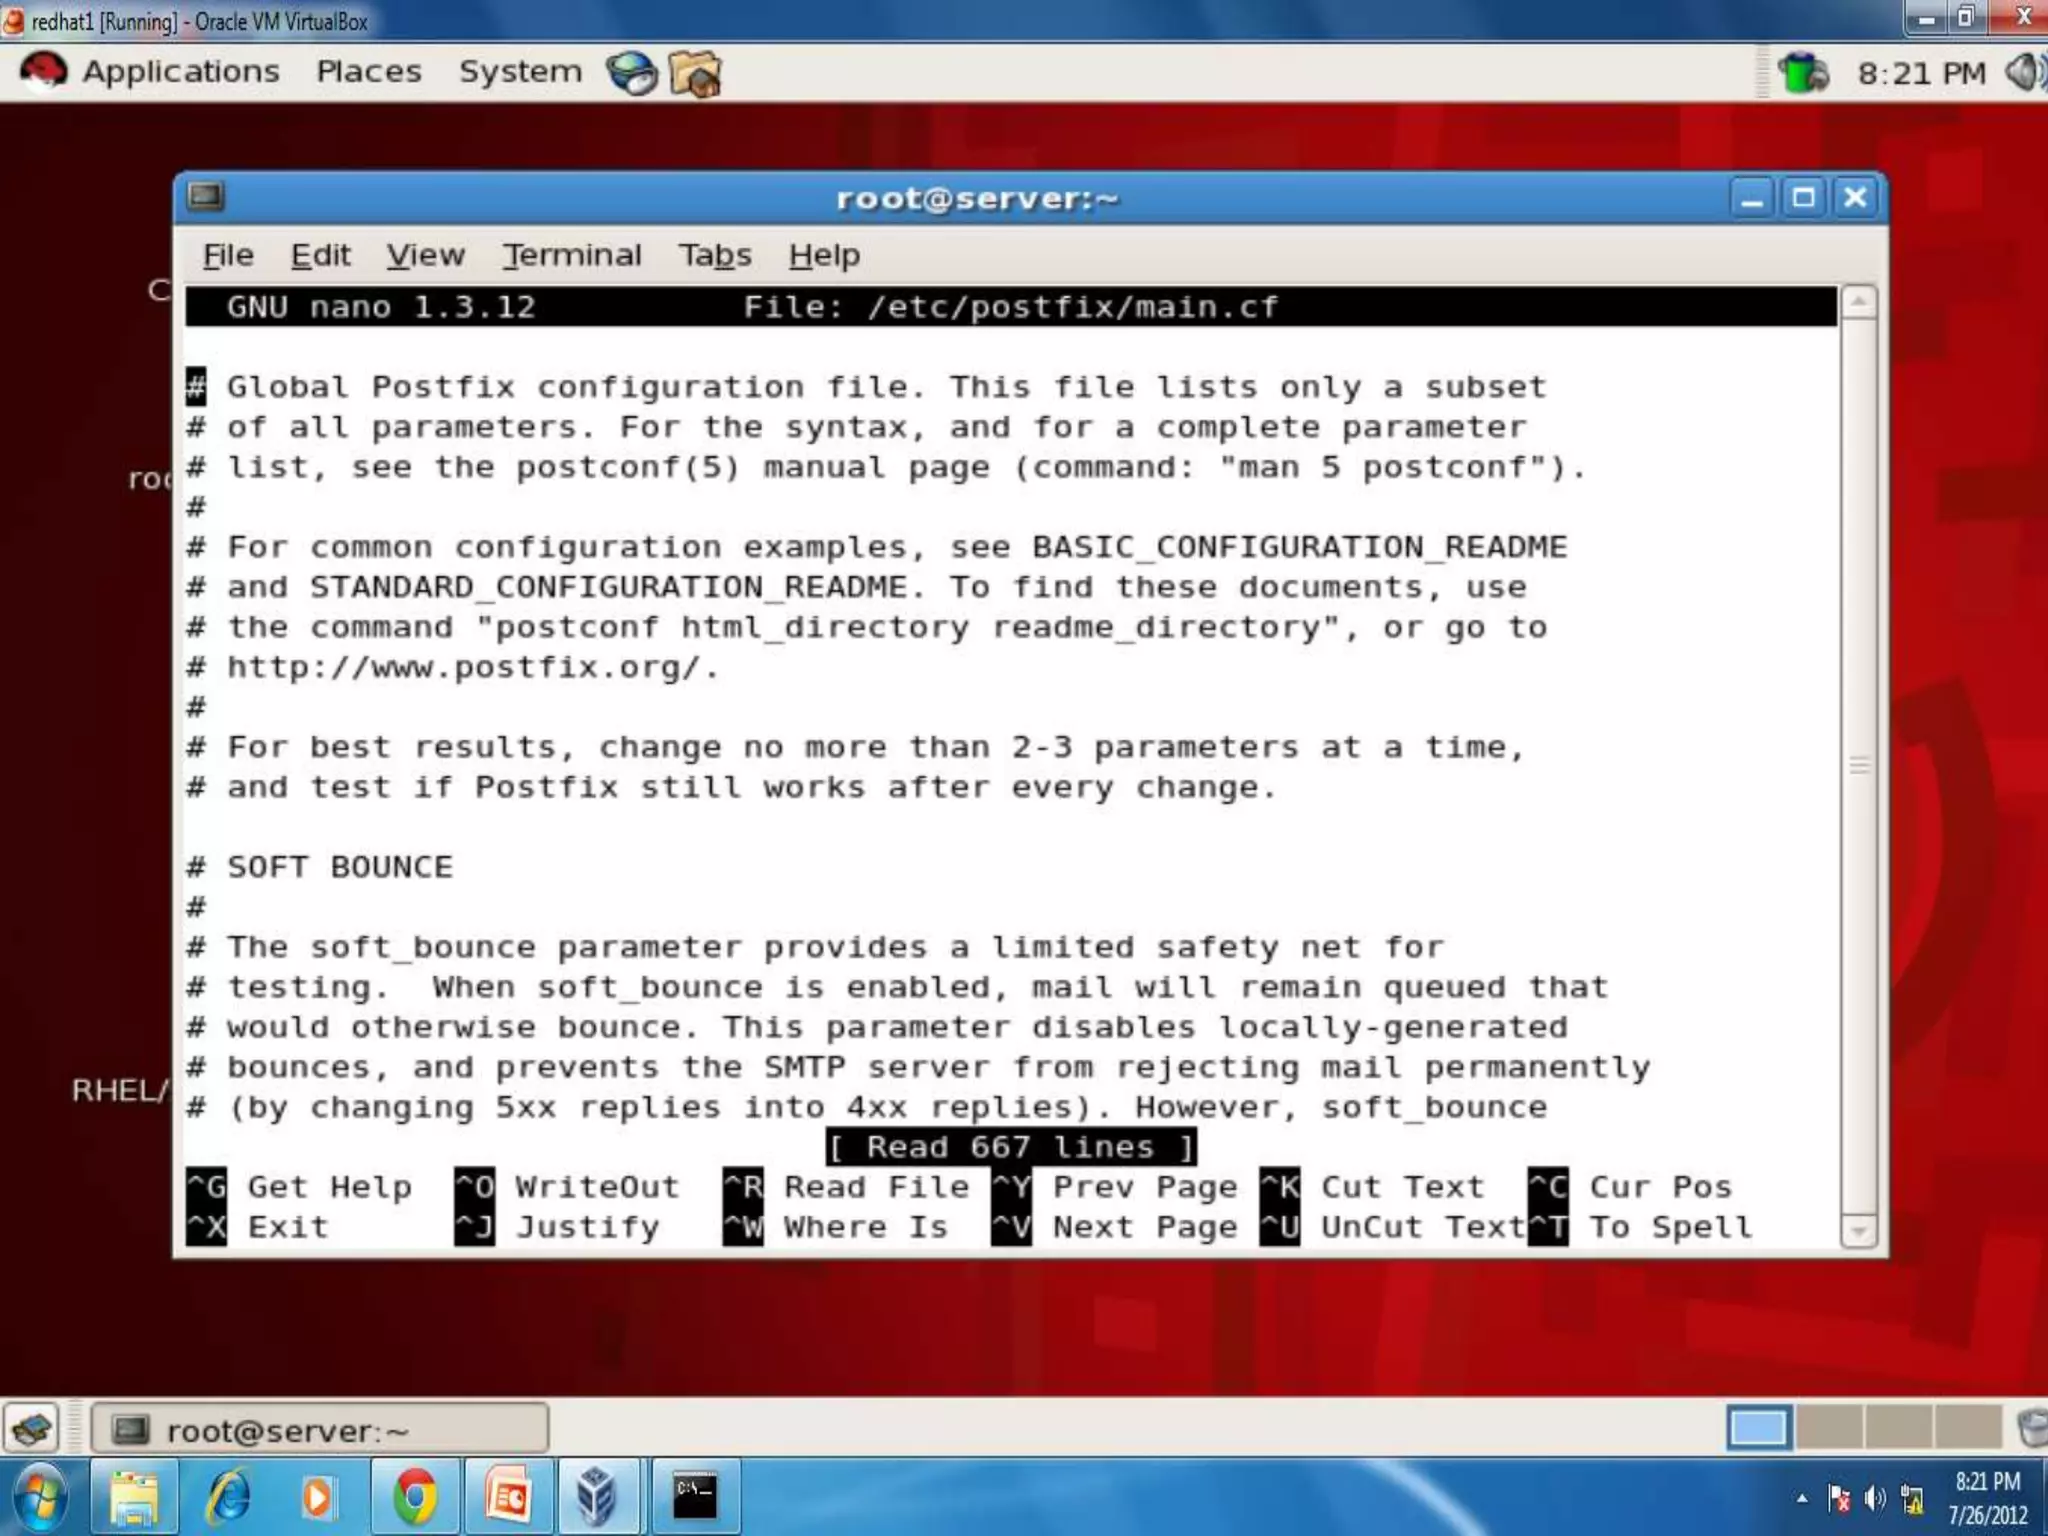Expand the System menu in top panel

pos(520,72)
